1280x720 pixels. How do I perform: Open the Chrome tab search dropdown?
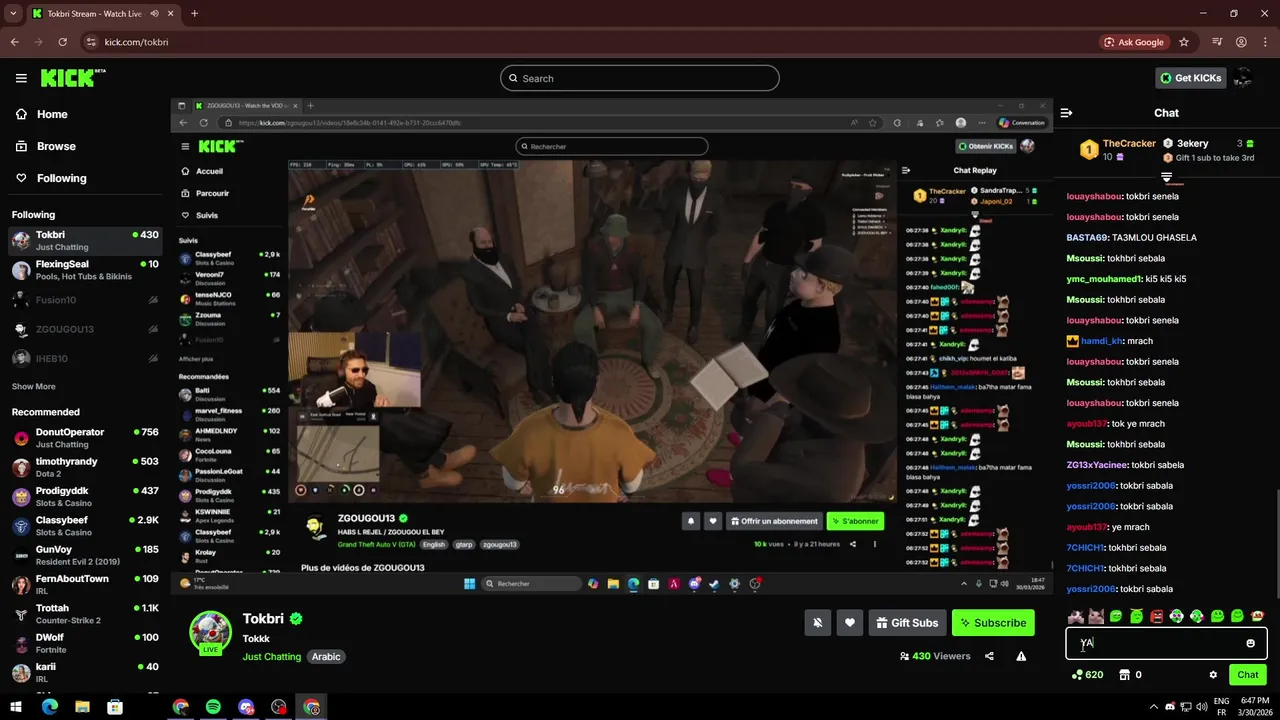(13, 14)
